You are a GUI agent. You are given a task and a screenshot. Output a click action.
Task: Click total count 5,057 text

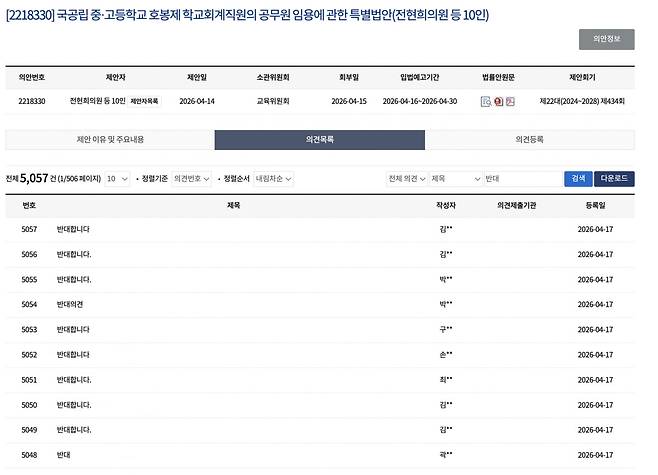(34, 178)
